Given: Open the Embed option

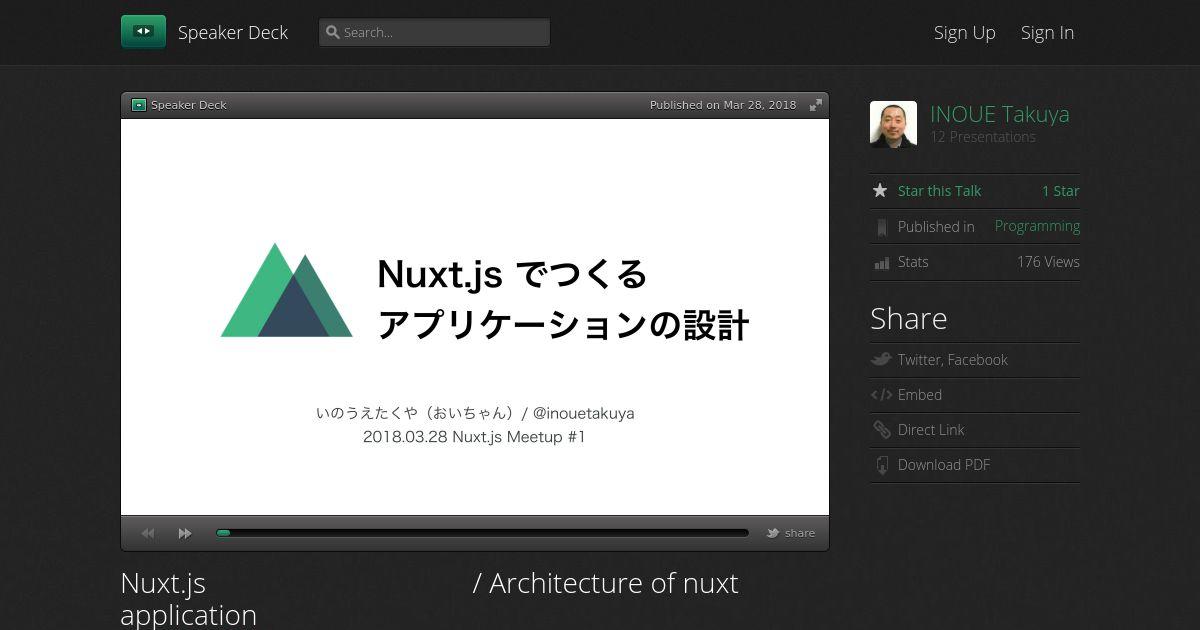Looking at the screenshot, I should coord(920,395).
